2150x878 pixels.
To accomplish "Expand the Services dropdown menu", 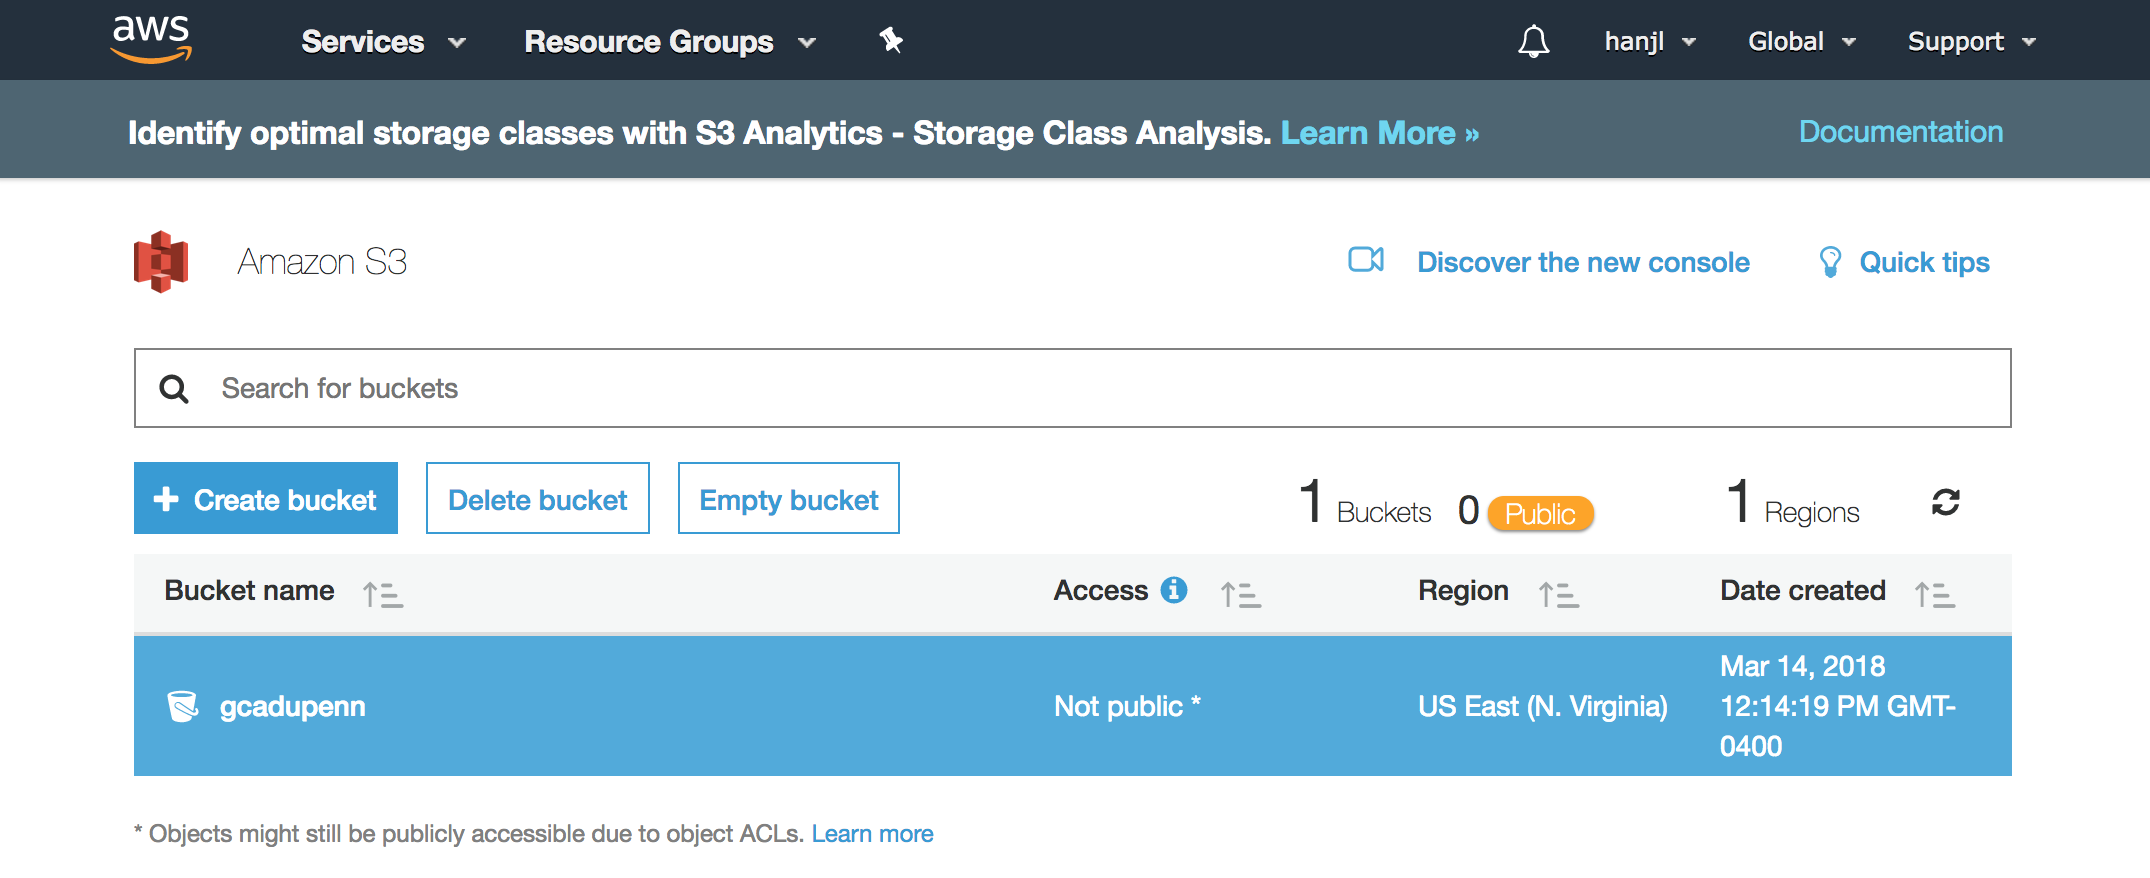I will click(x=383, y=42).
